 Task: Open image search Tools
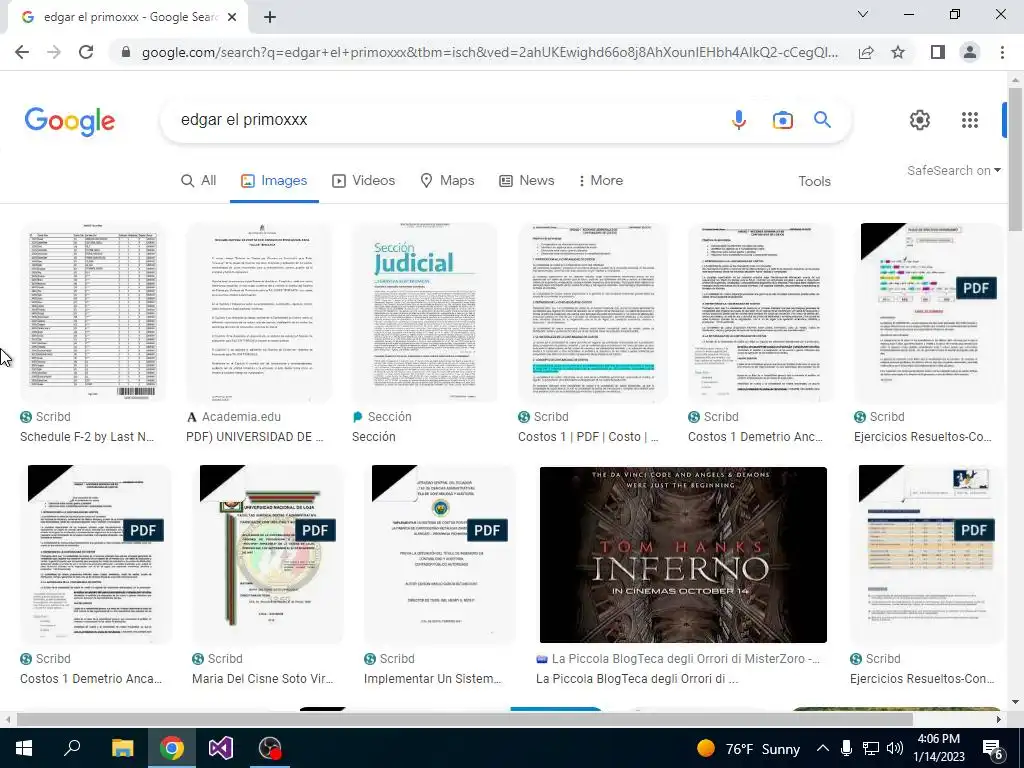point(814,181)
